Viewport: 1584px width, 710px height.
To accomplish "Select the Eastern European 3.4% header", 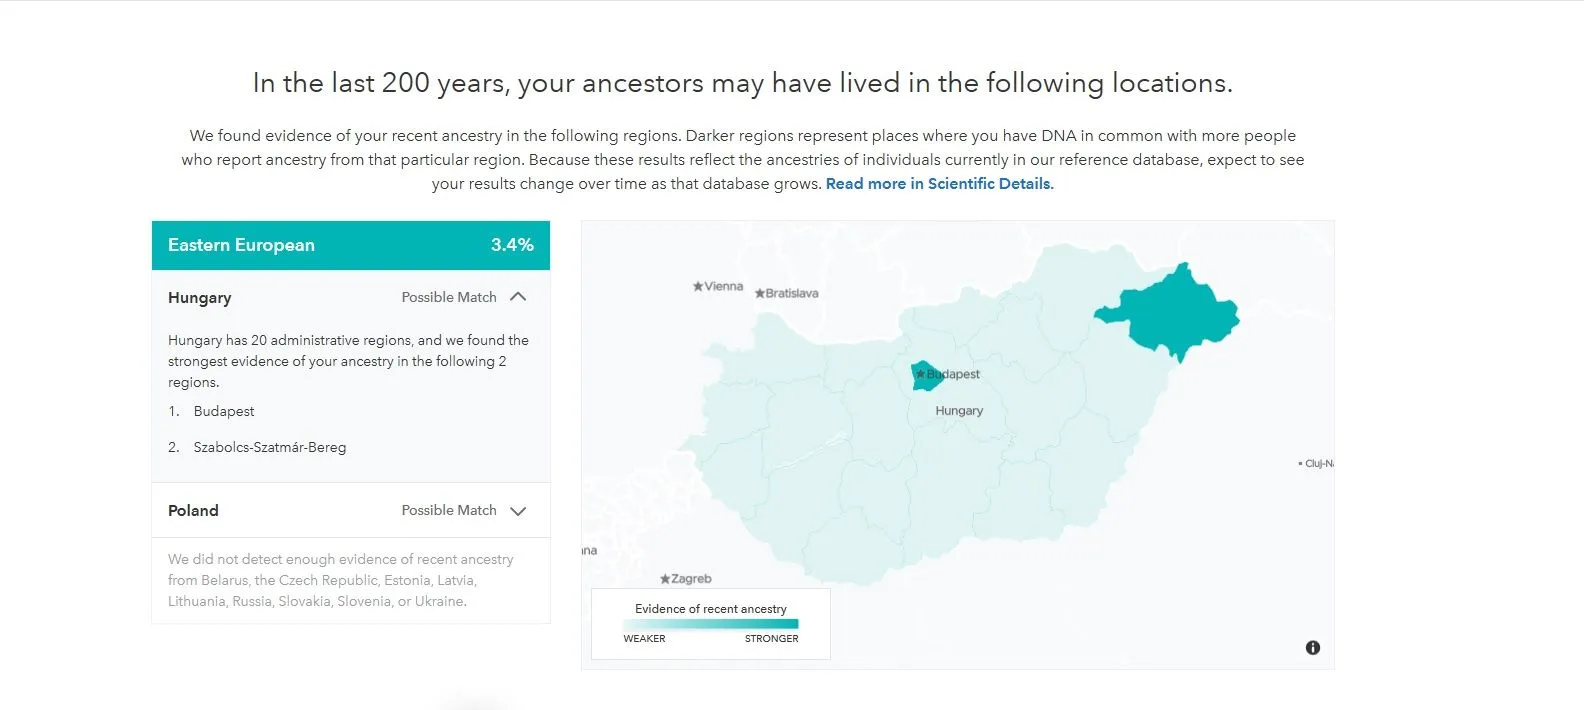I will 350,245.
